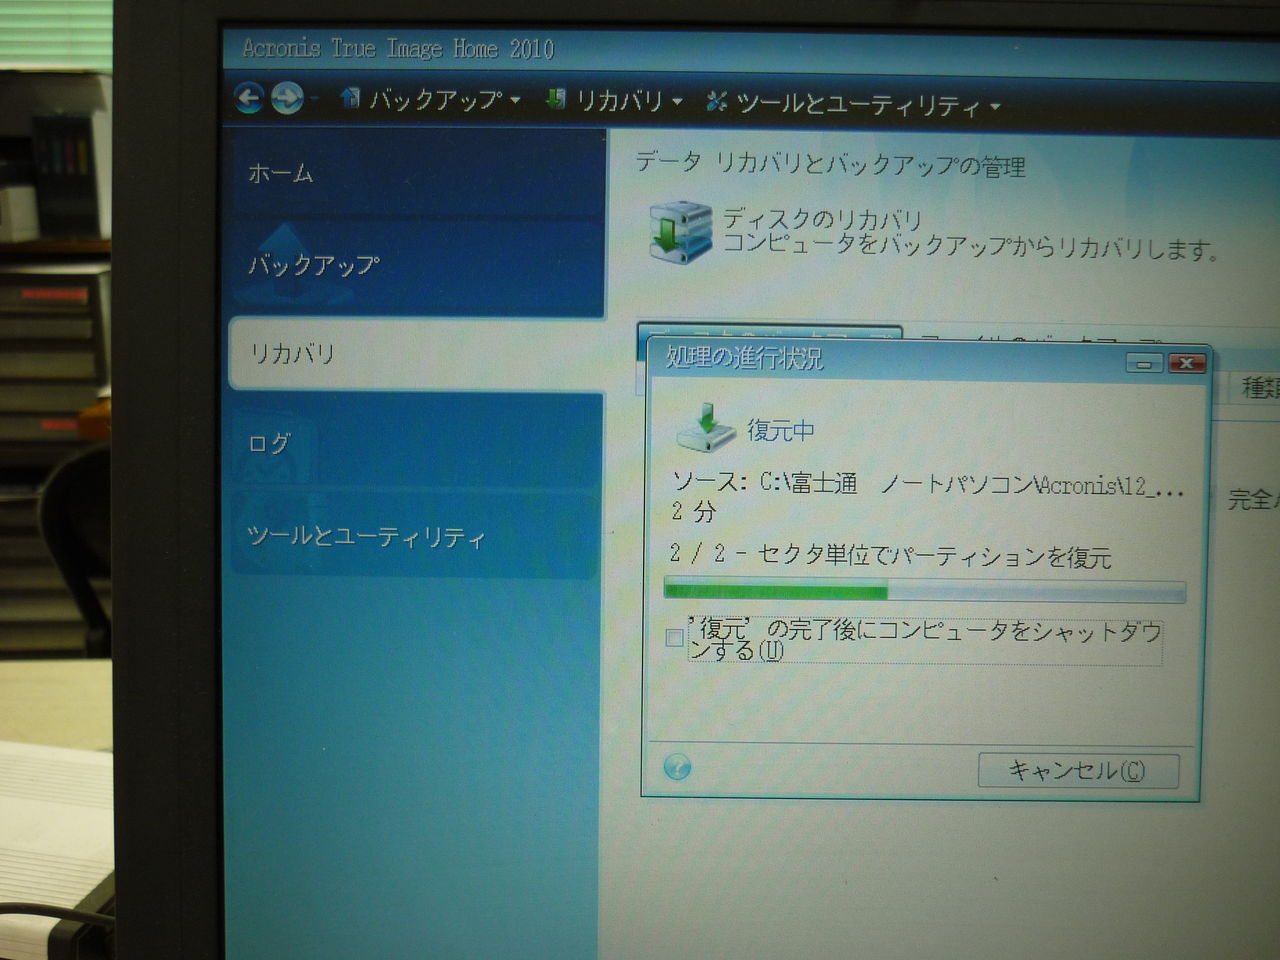Click the Forward navigation arrow icon
The image size is (1280, 960).
[287, 98]
